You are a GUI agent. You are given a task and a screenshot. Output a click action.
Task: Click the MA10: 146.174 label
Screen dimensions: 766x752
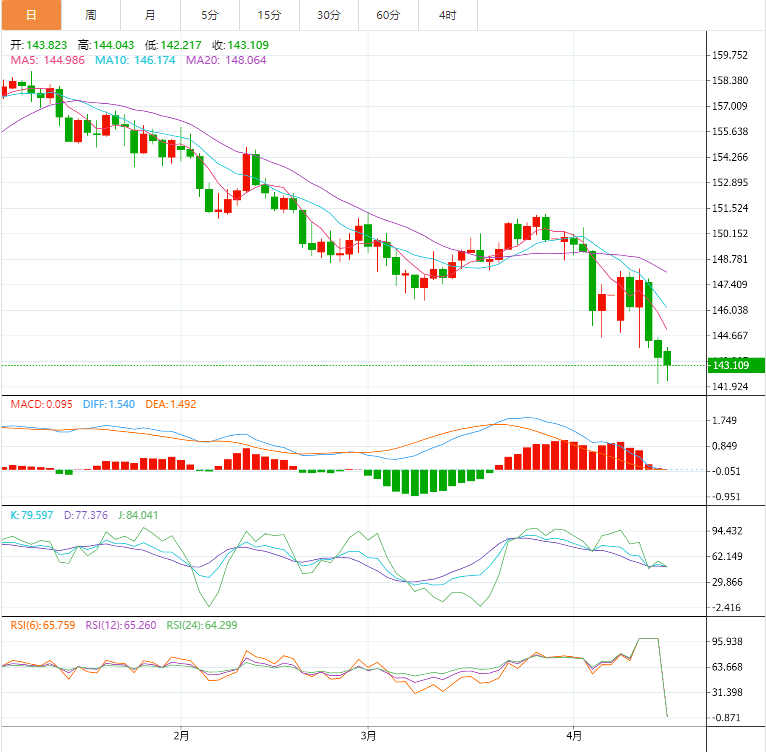point(135,60)
